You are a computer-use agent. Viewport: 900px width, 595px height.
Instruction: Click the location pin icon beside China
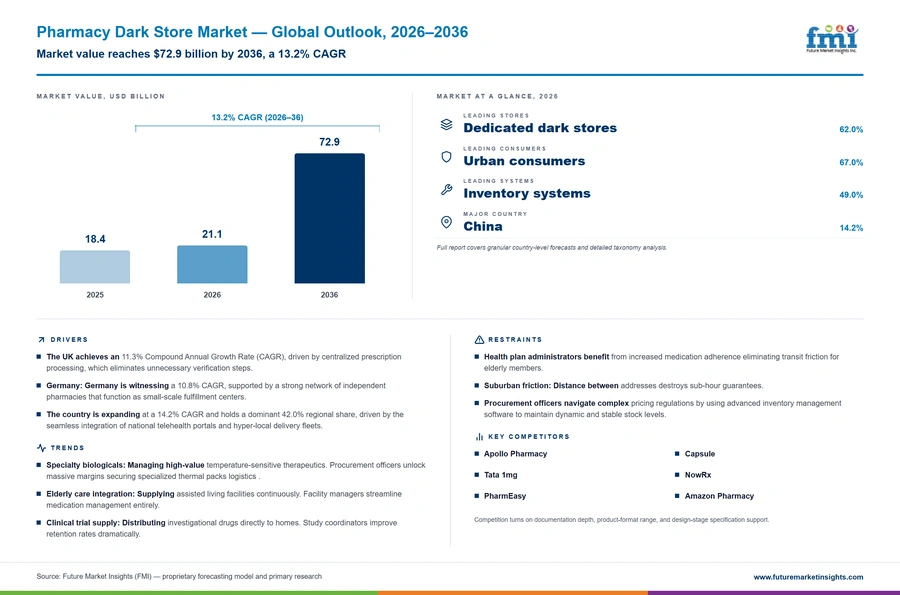446,223
